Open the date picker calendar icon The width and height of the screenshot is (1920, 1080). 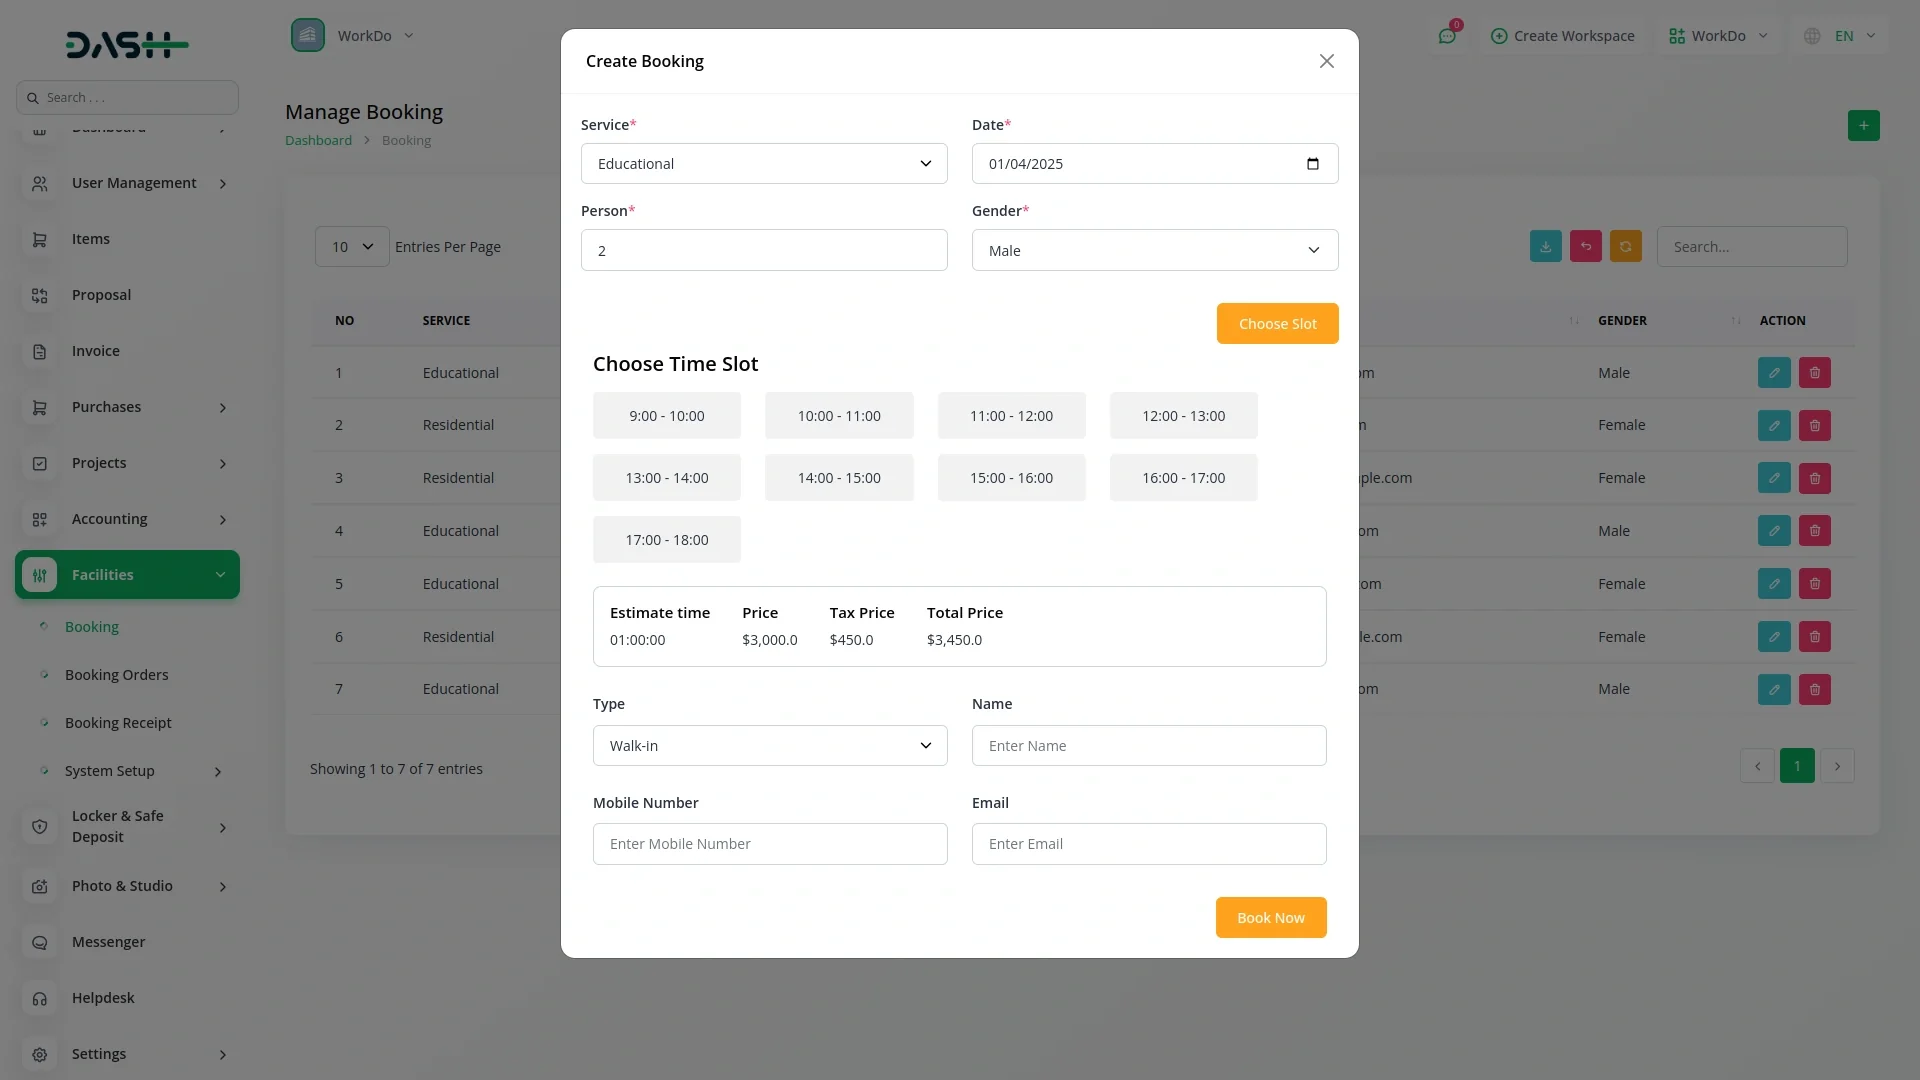coord(1312,164)
